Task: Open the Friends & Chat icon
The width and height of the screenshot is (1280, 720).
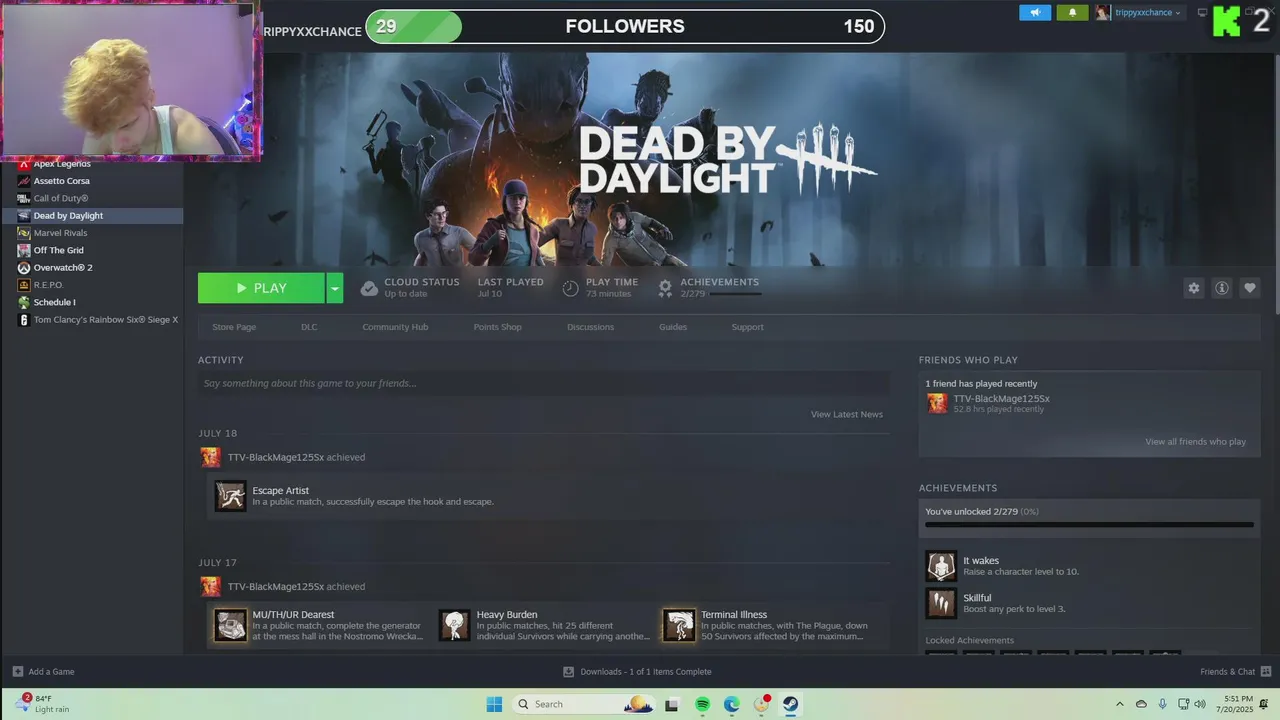Action: (1266, 671)
